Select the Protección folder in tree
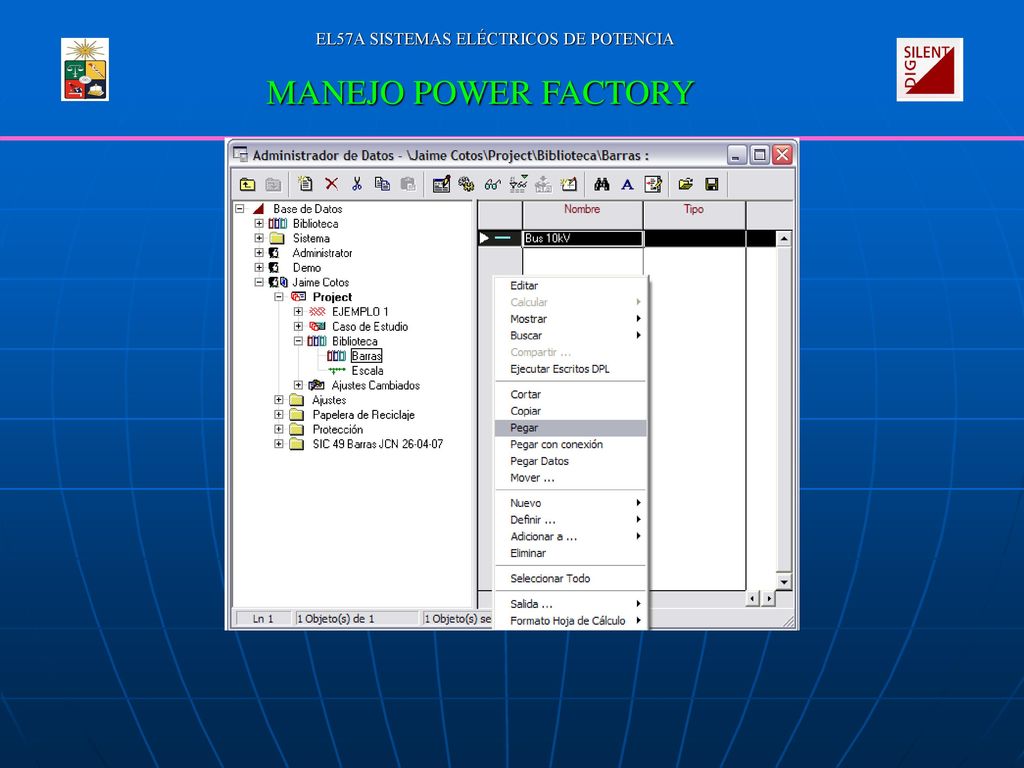 tap(338, 429)
